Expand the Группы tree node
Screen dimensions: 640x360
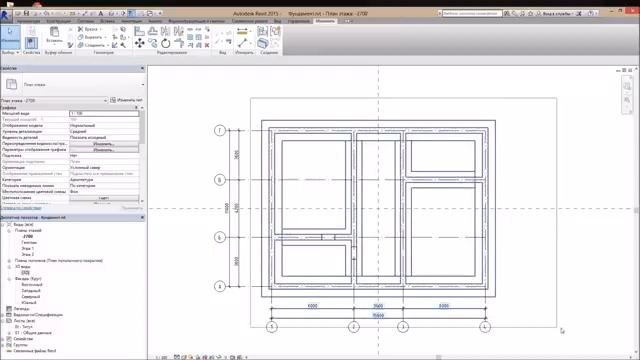[3, 345]
